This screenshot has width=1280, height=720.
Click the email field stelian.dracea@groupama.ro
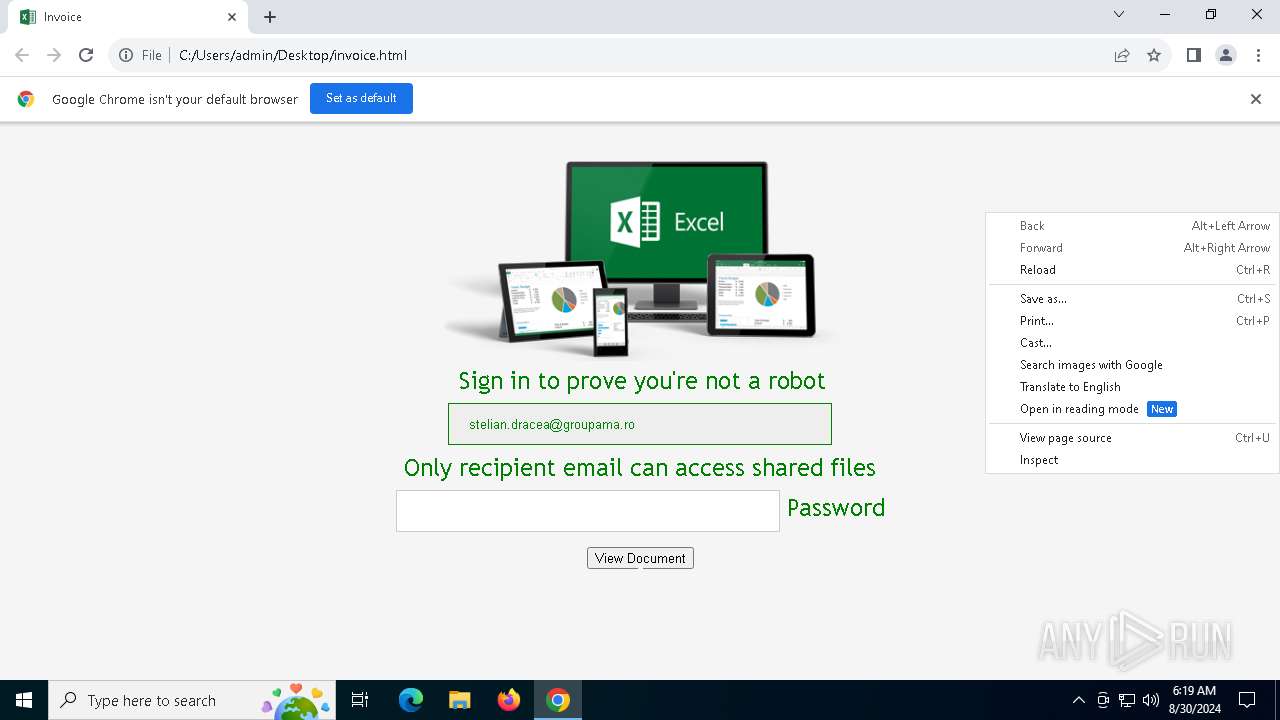coord(640,424)
